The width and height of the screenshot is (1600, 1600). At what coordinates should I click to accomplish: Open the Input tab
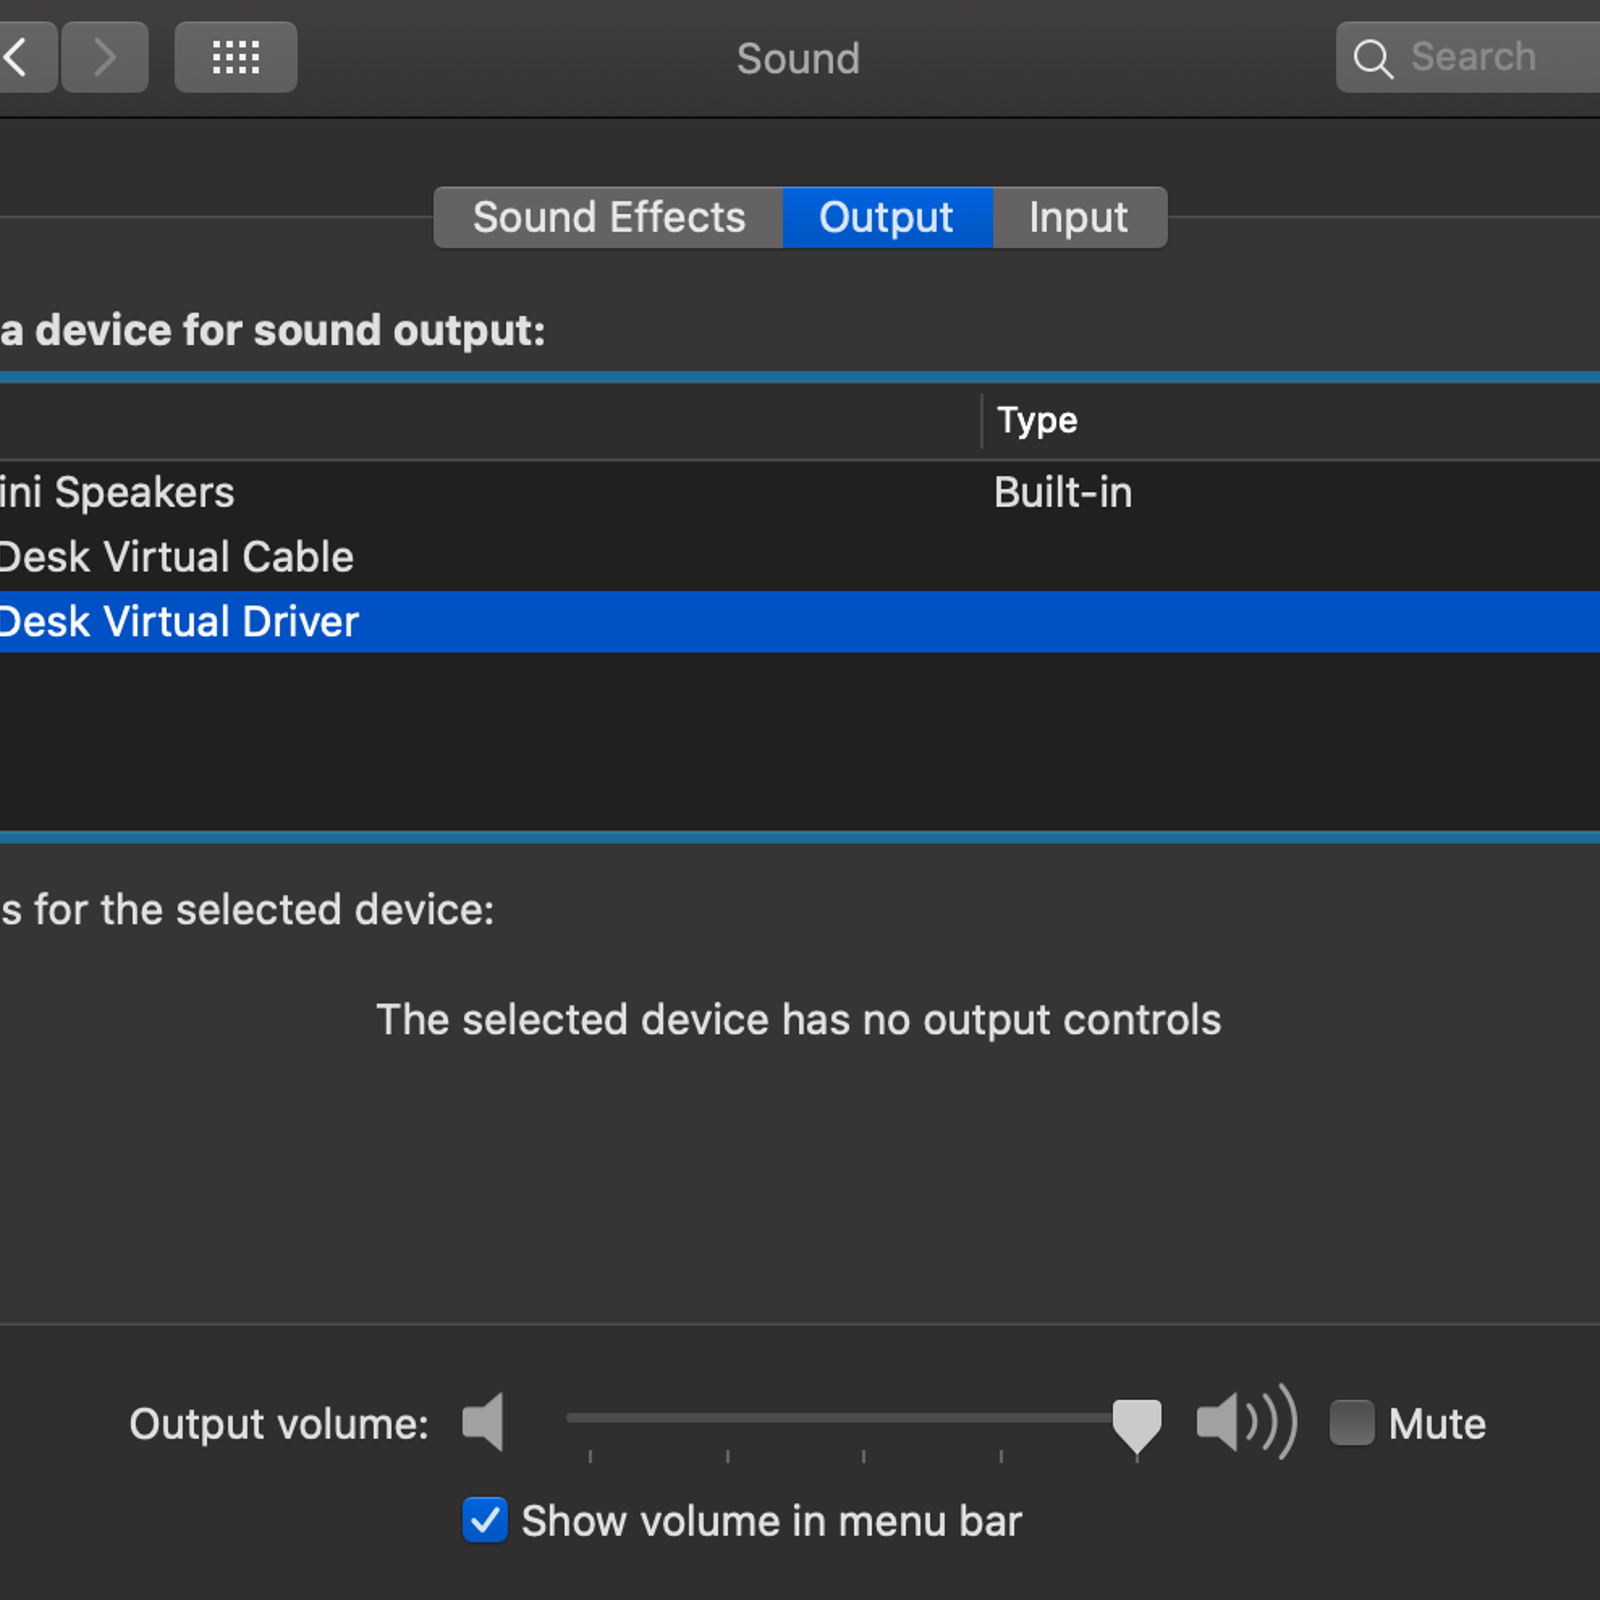(1078, 217)
